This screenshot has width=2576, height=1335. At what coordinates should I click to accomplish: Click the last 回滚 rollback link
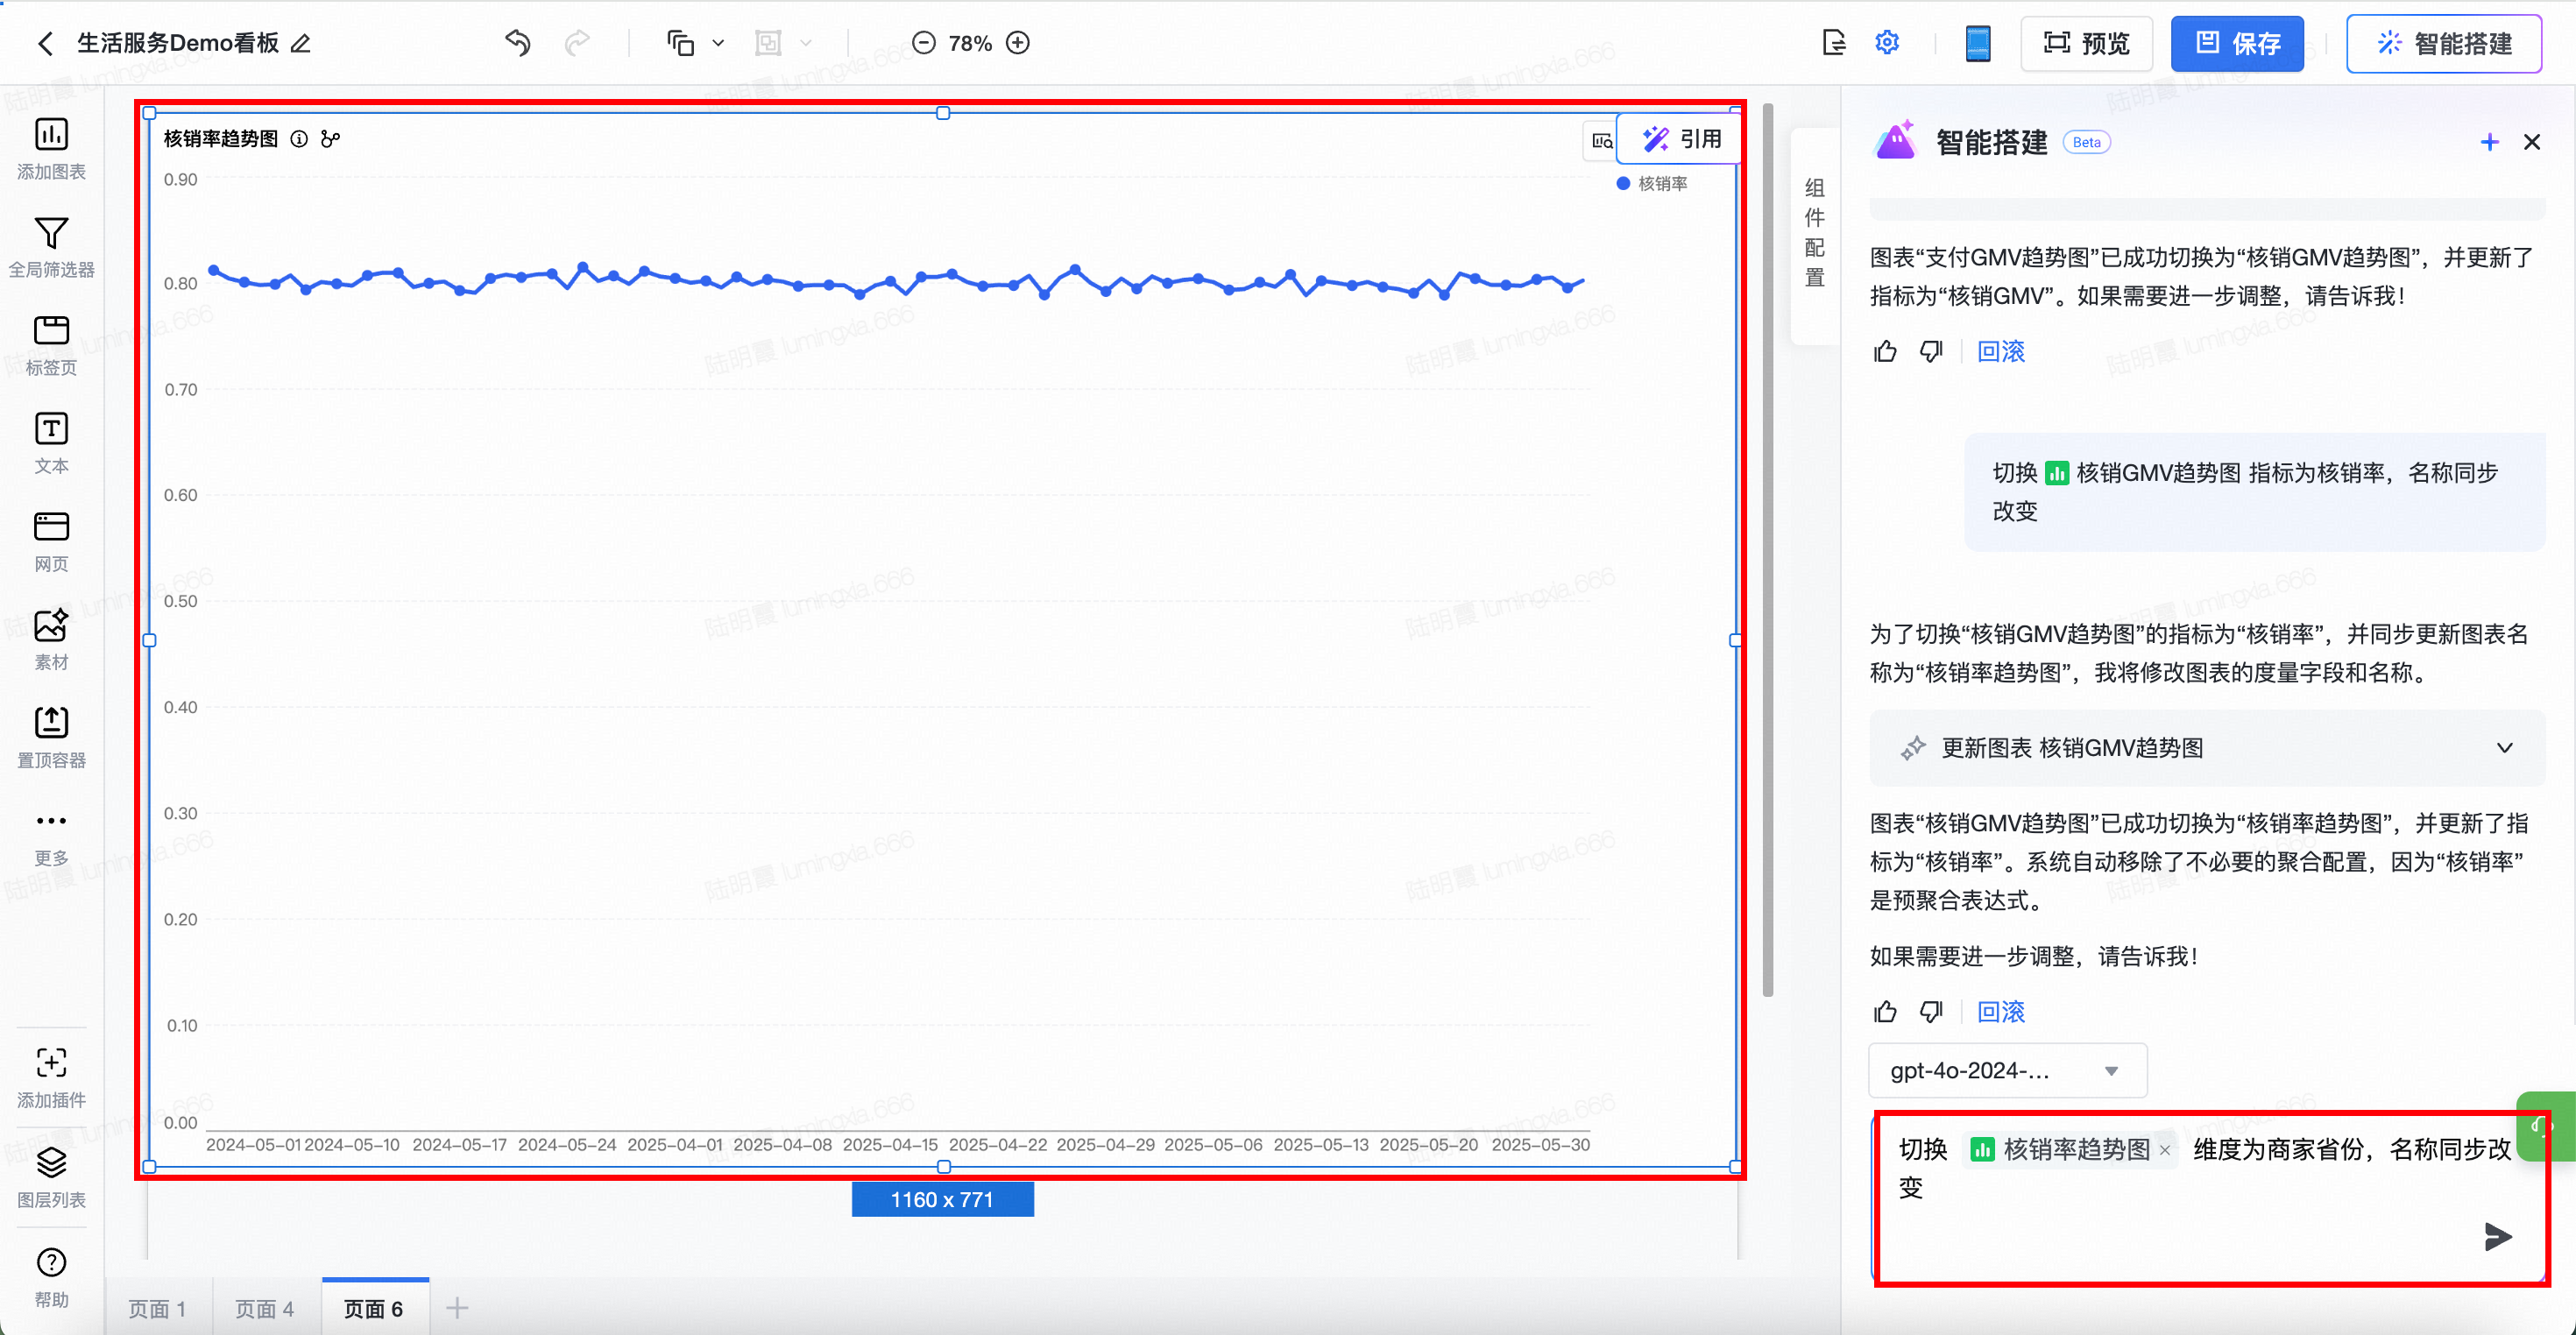[2000, 1012]
